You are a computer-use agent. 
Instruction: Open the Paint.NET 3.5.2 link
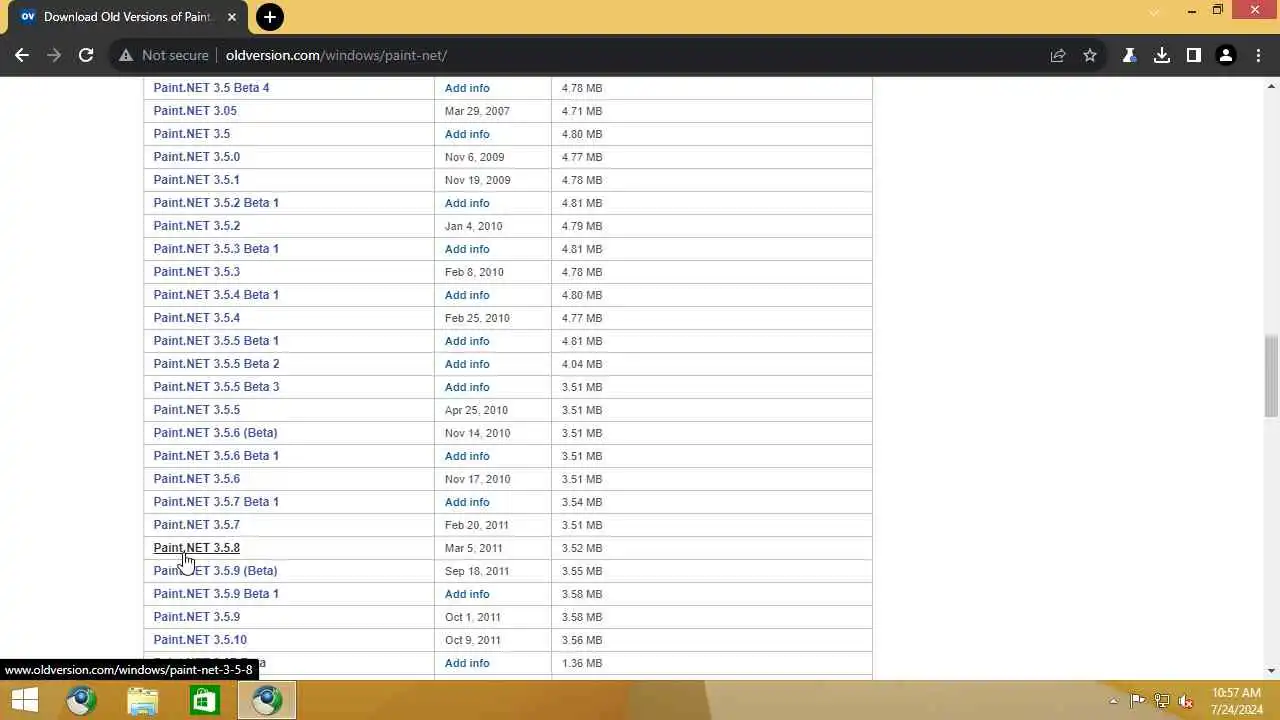[196, 226]
